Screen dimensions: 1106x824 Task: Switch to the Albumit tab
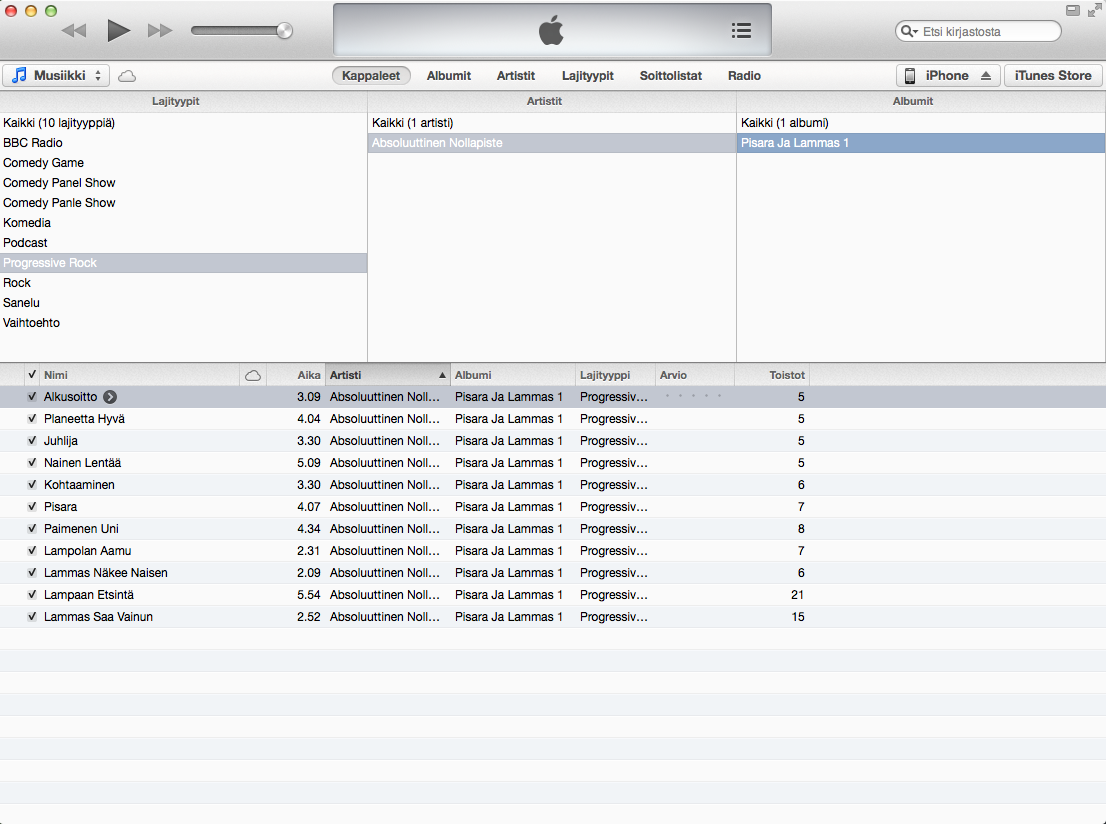[449, 76]
